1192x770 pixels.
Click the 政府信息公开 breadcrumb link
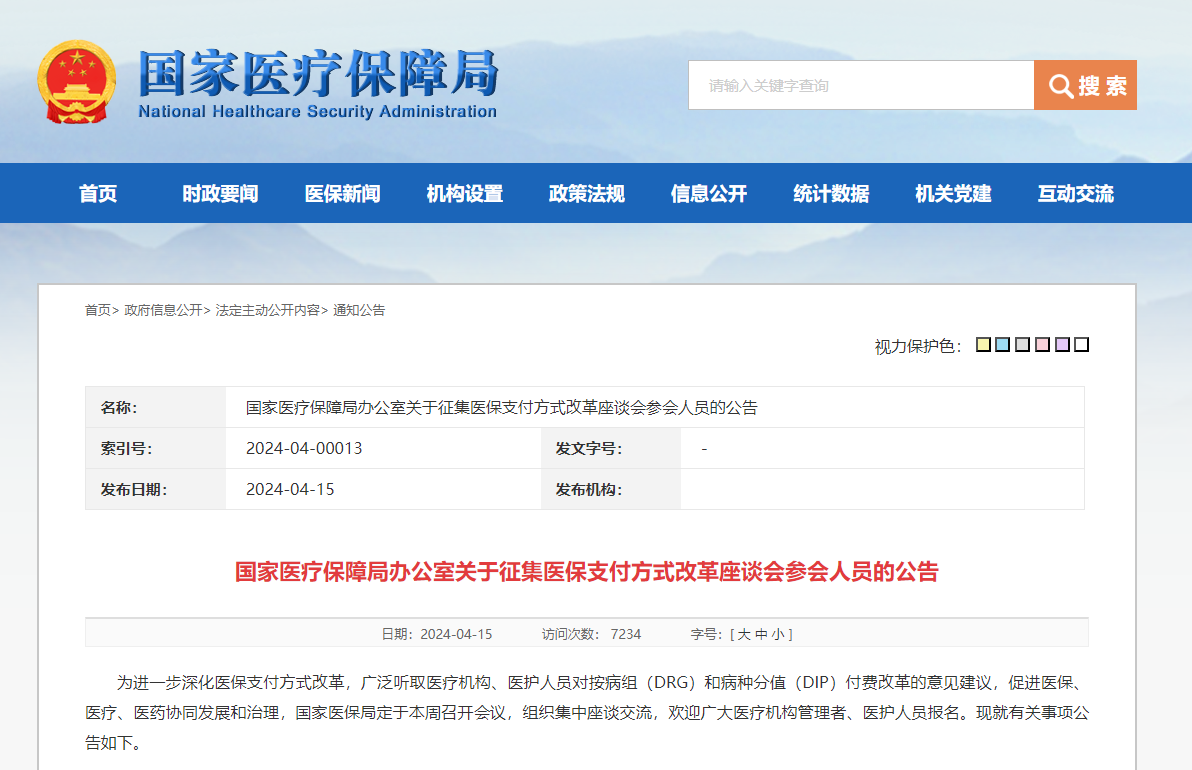click(163, 310)
